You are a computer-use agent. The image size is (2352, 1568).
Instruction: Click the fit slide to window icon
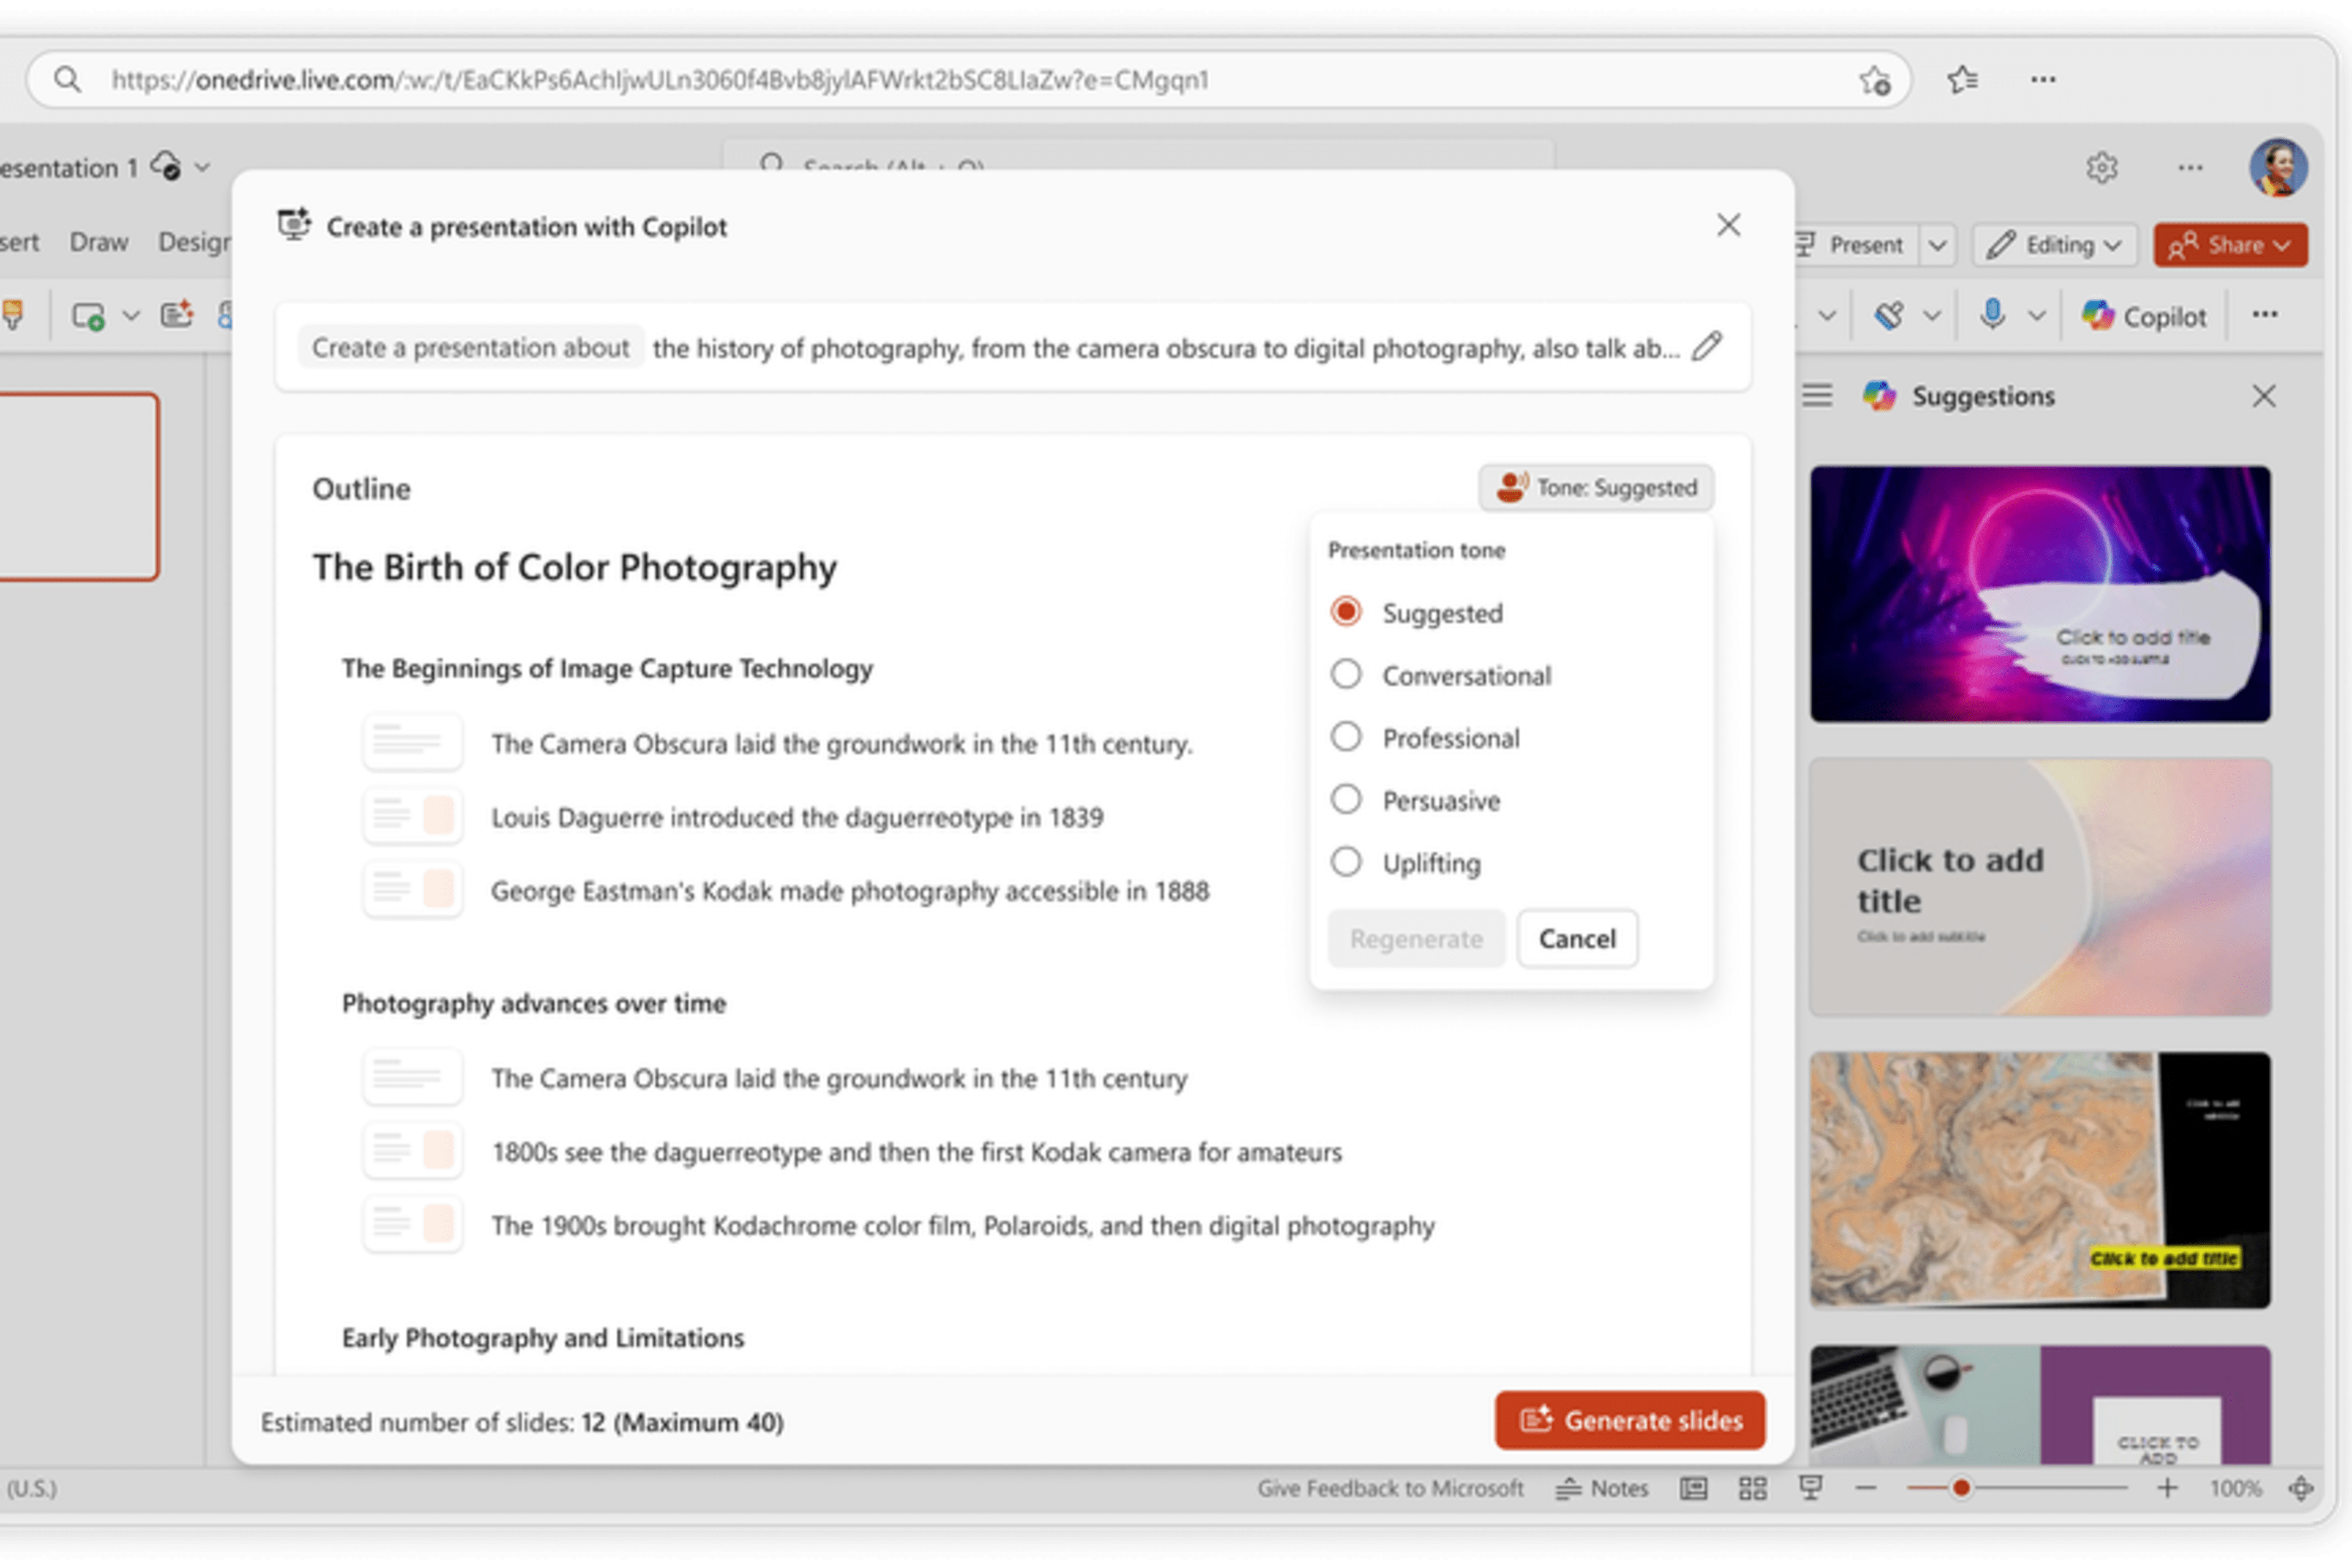pos(2301,1488)
